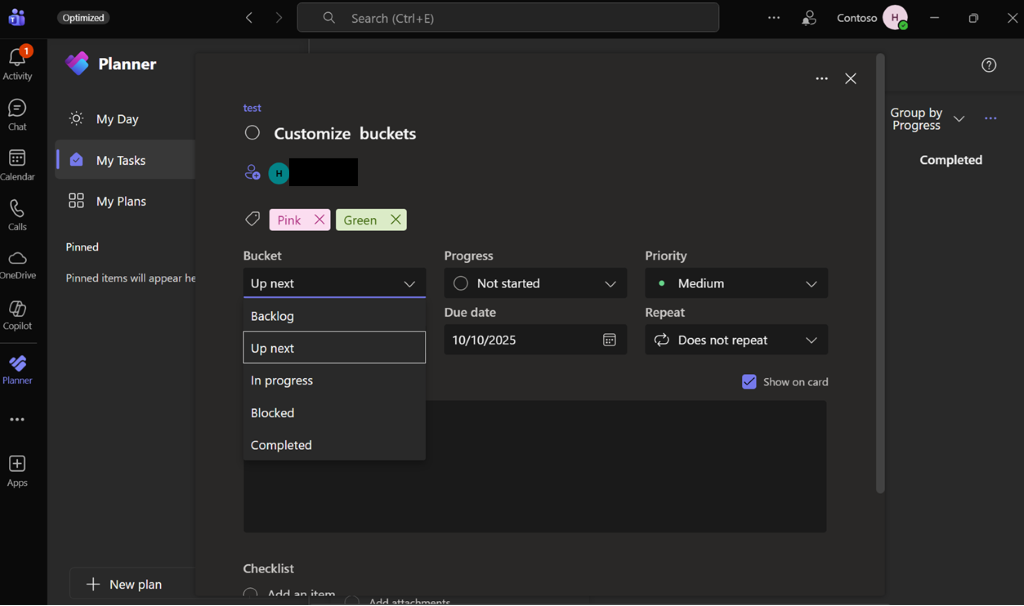Open the Progress dropdown
1024x606 pixels.
pyautogui.click(x=536, y=283)
